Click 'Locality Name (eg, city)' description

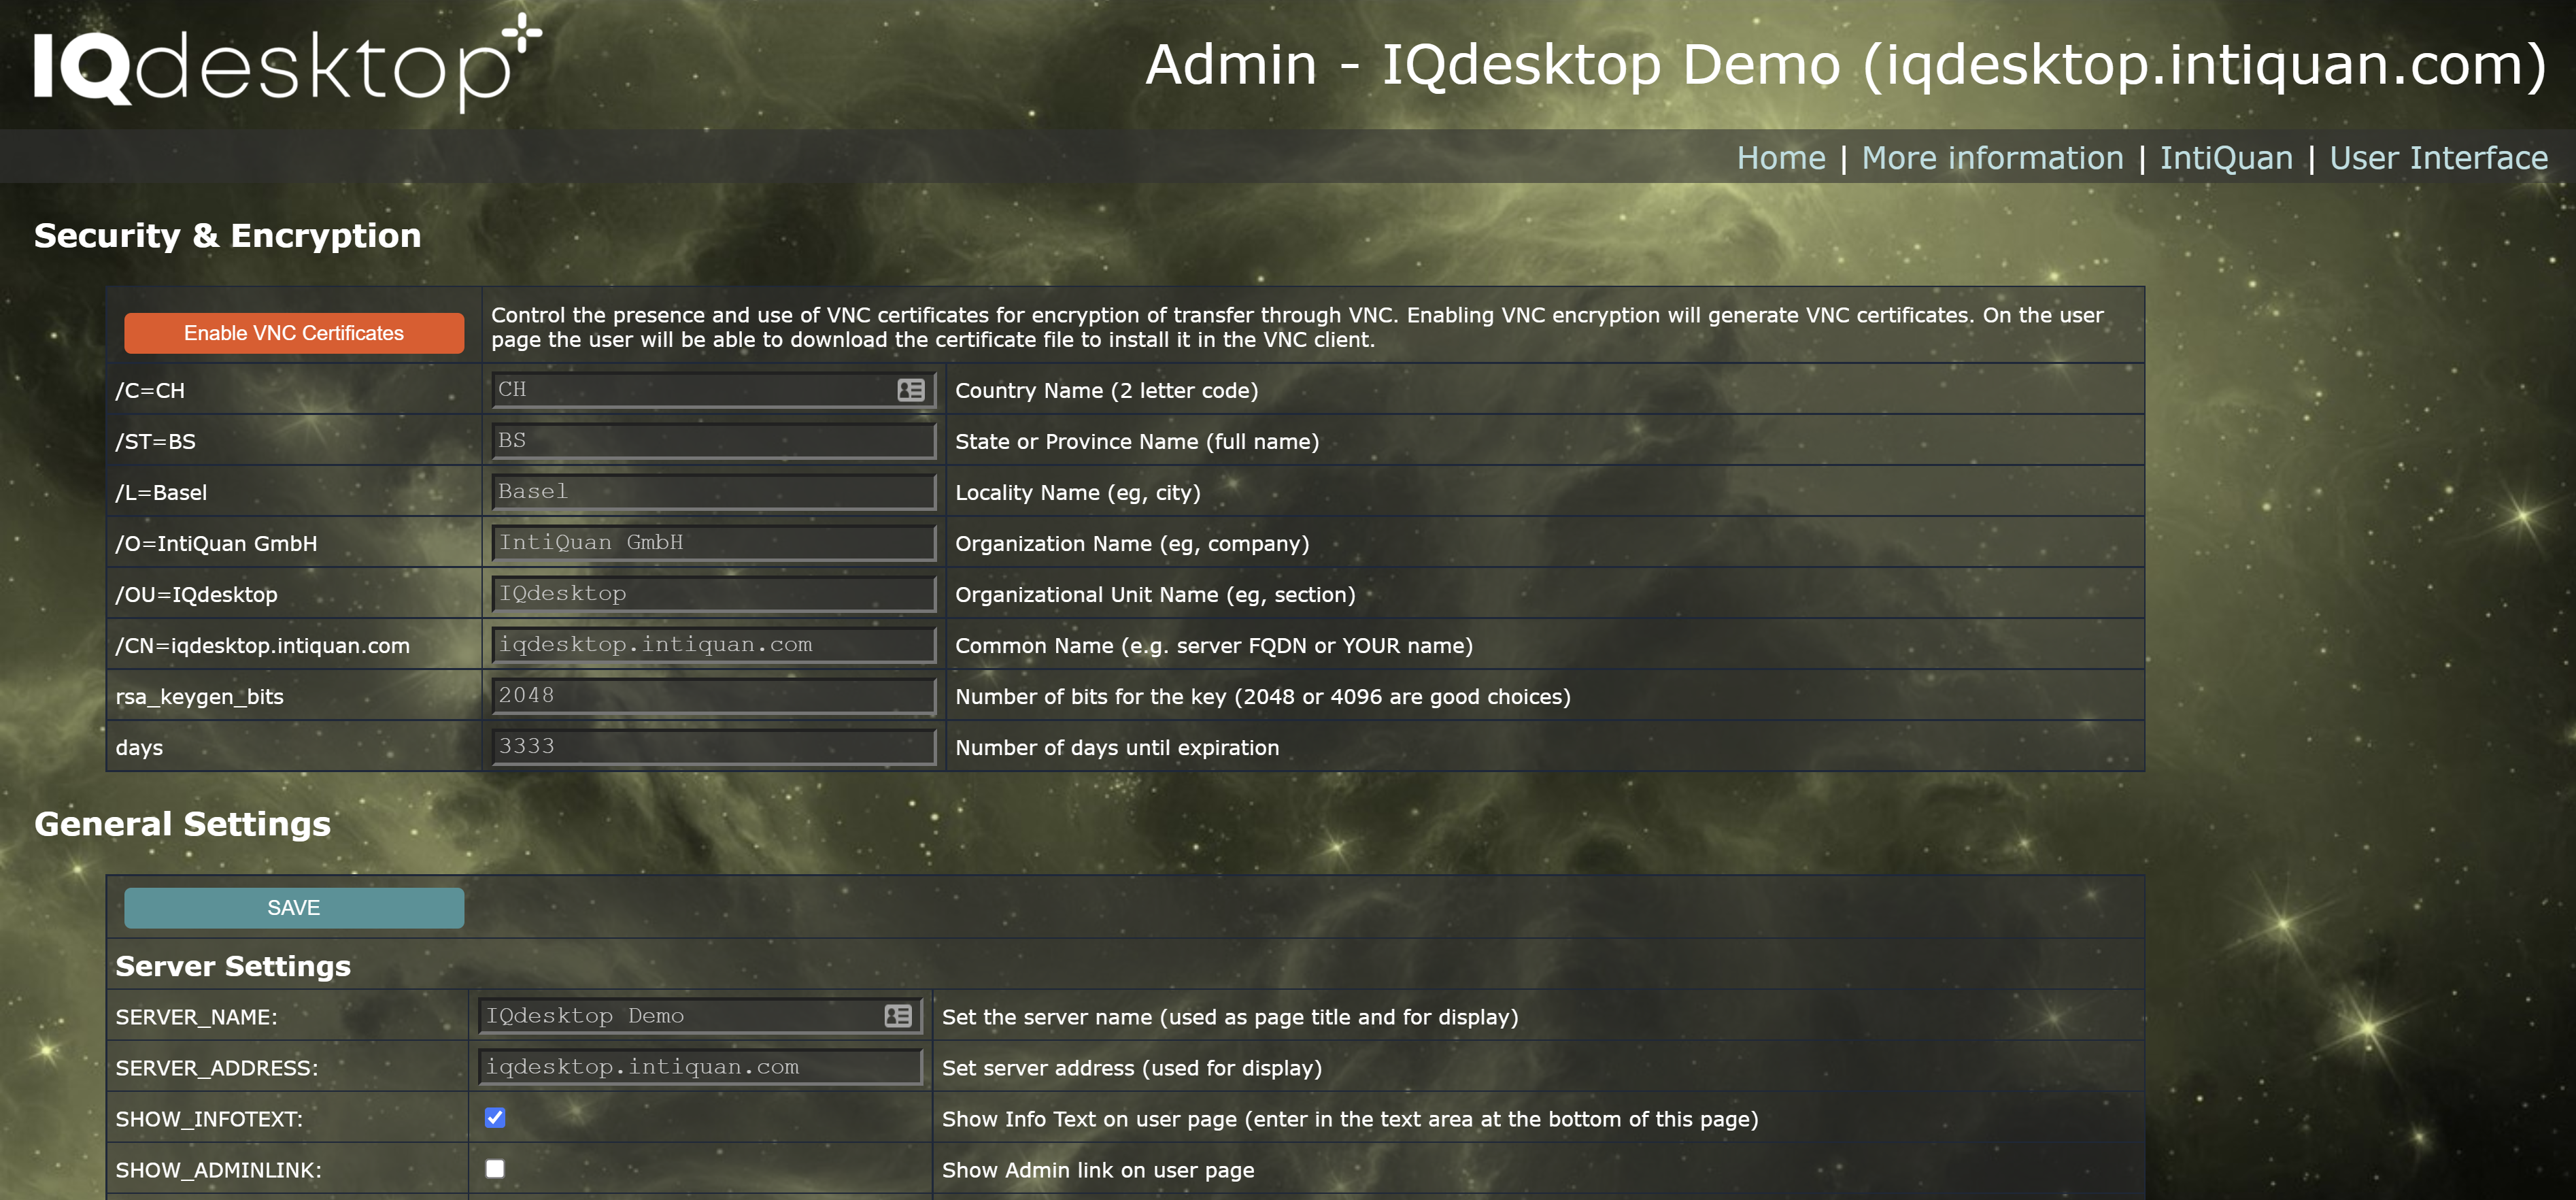[x=1078, y=493]
